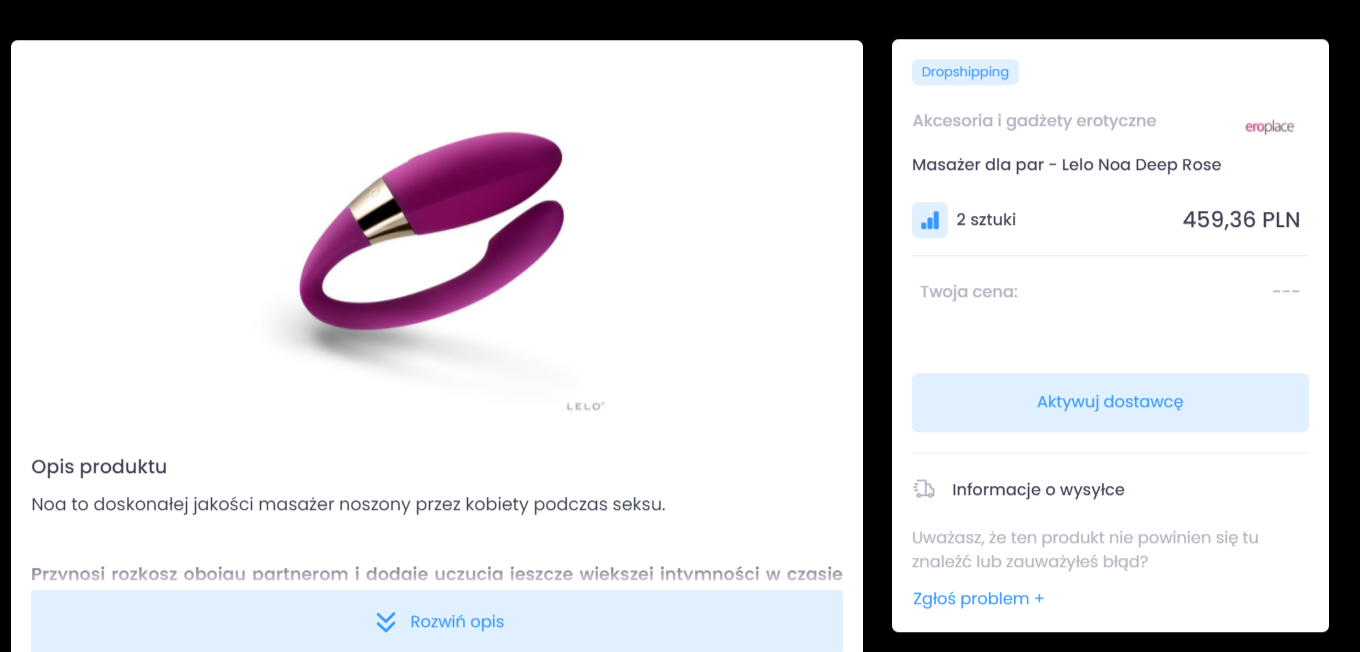Image resolution: width=1360 pixels, height=652 pixels.
Task: Click the product title Masażer dla par
Action: click(1066, 165)
